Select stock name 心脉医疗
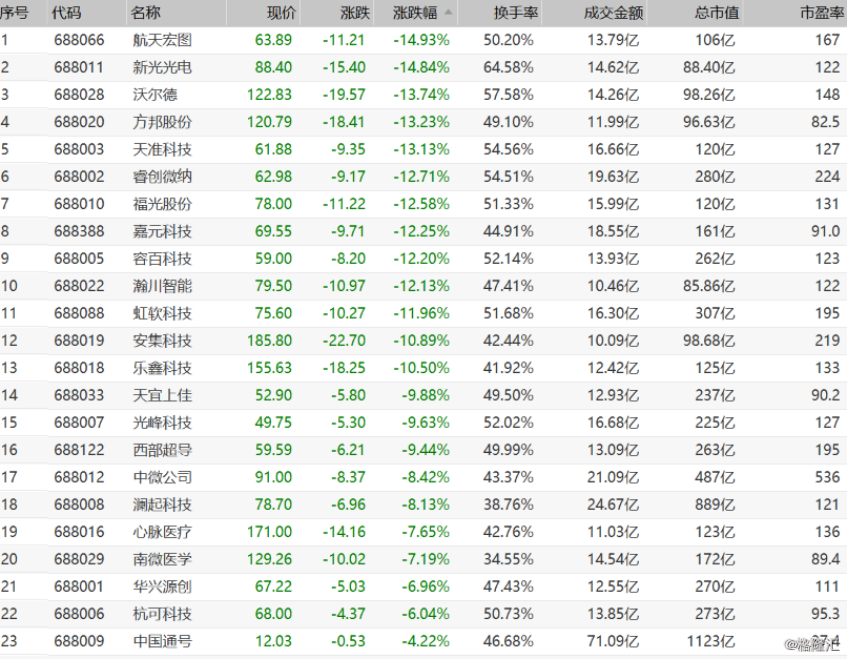847x659 pixels. (162, 532)
